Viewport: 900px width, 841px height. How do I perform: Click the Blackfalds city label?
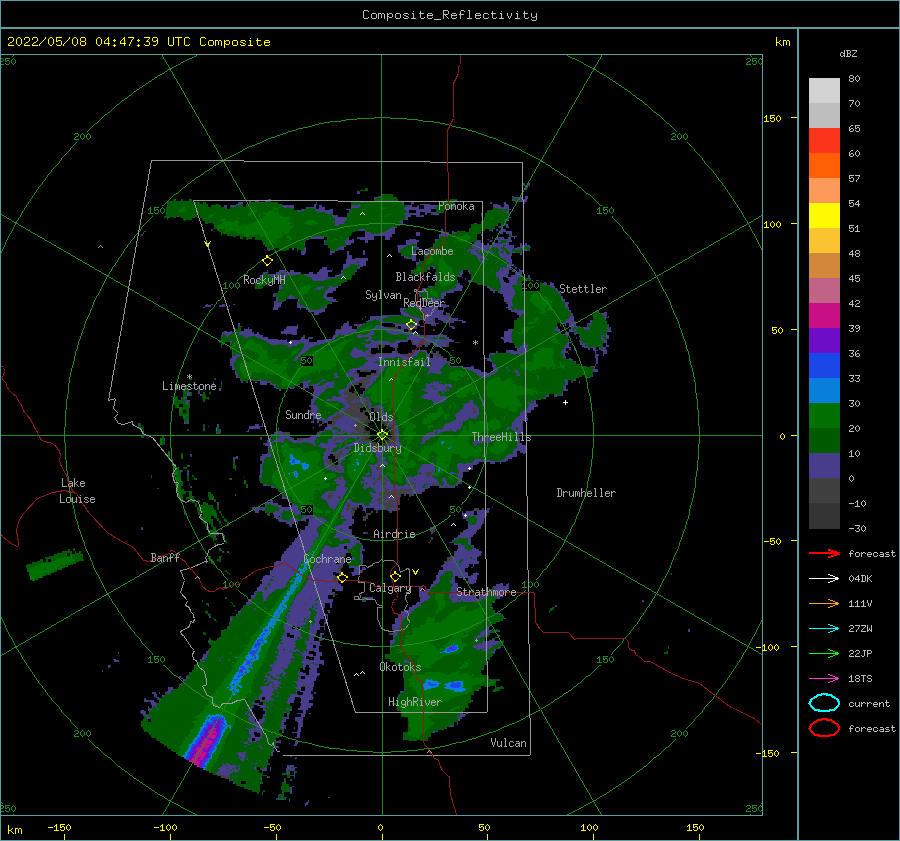coord(425,277)
